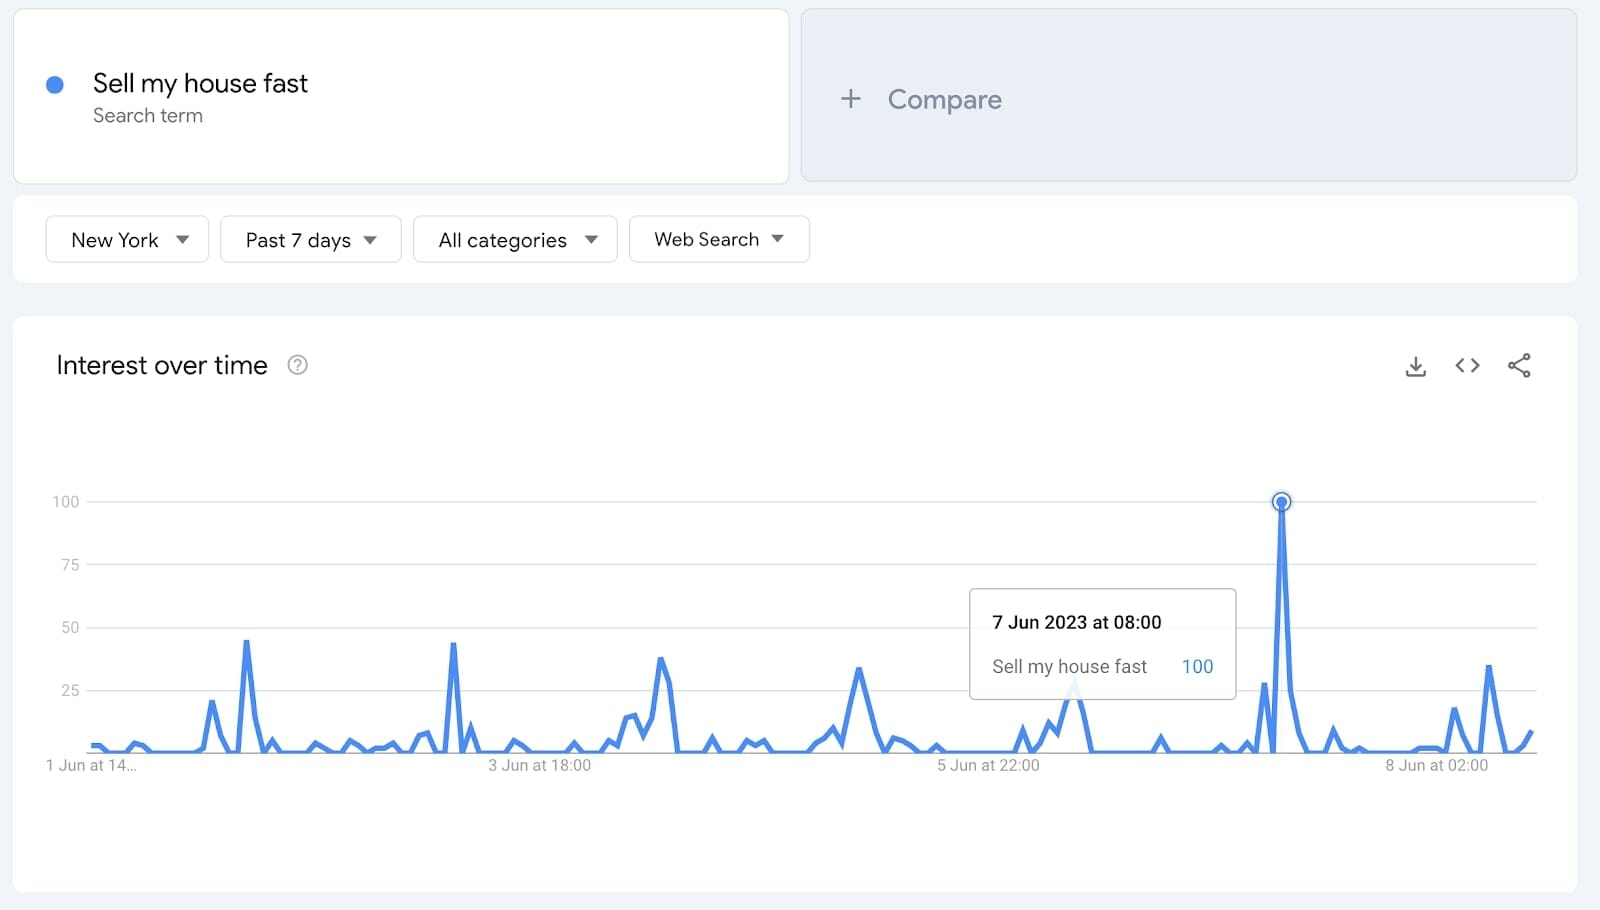The height and width of the screenshot is (910, 1600).
Task: Click the '1 Jun at 14...' axis label
Action: click(x=91, y=765)
